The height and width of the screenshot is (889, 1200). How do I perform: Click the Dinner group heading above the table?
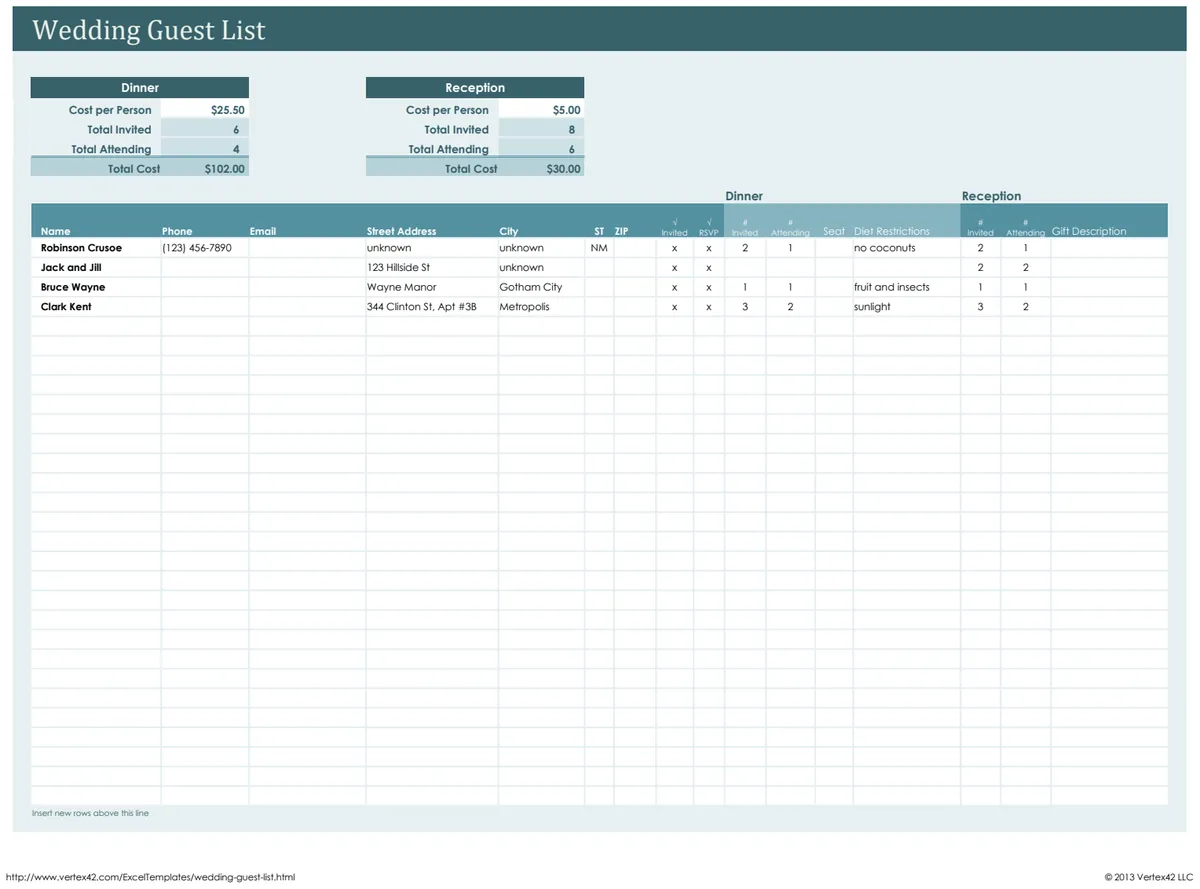744,196
